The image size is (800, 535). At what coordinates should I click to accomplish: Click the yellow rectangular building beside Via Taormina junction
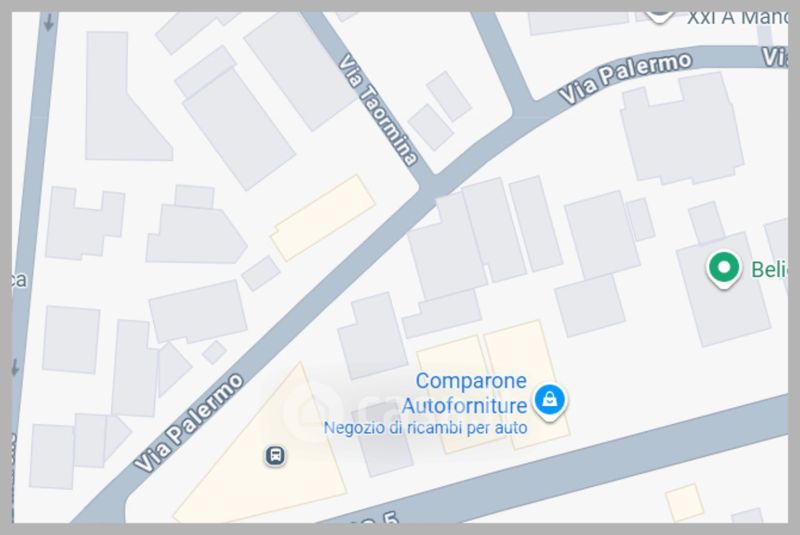(x=323, y=218)
